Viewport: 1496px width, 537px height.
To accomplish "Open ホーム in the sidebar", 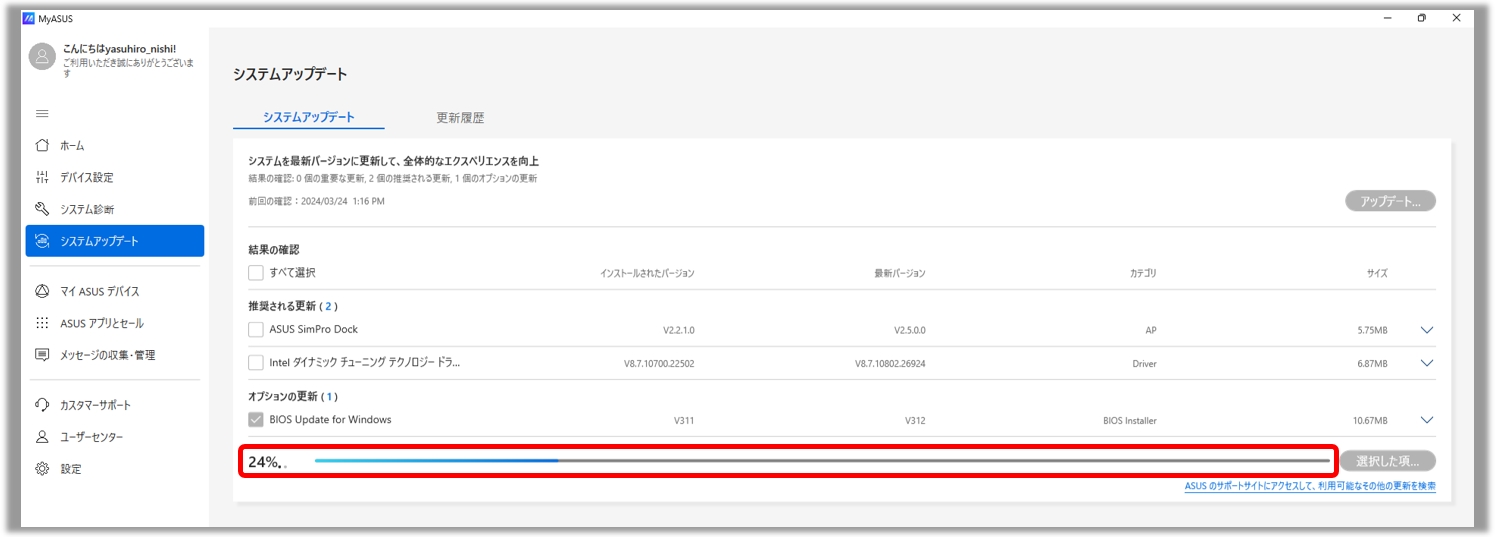I will pos(115,145).
